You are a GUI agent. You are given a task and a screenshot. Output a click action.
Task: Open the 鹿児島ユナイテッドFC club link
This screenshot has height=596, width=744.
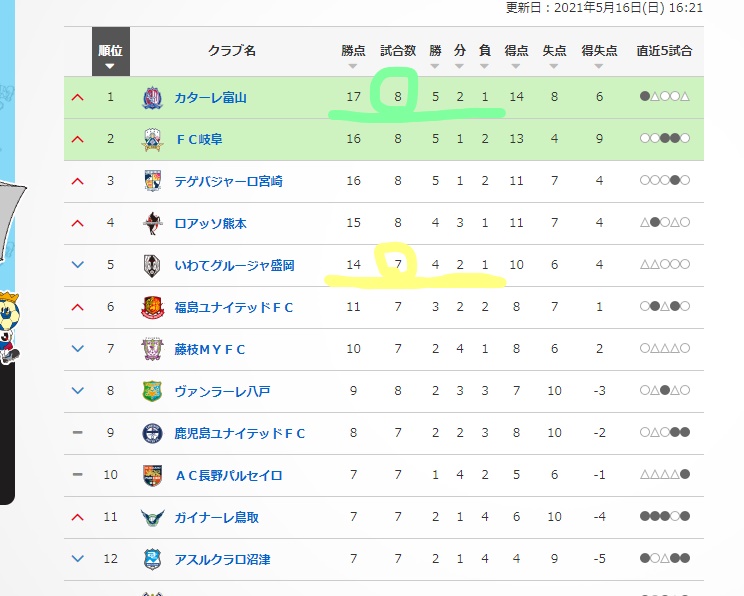point(240,433)
